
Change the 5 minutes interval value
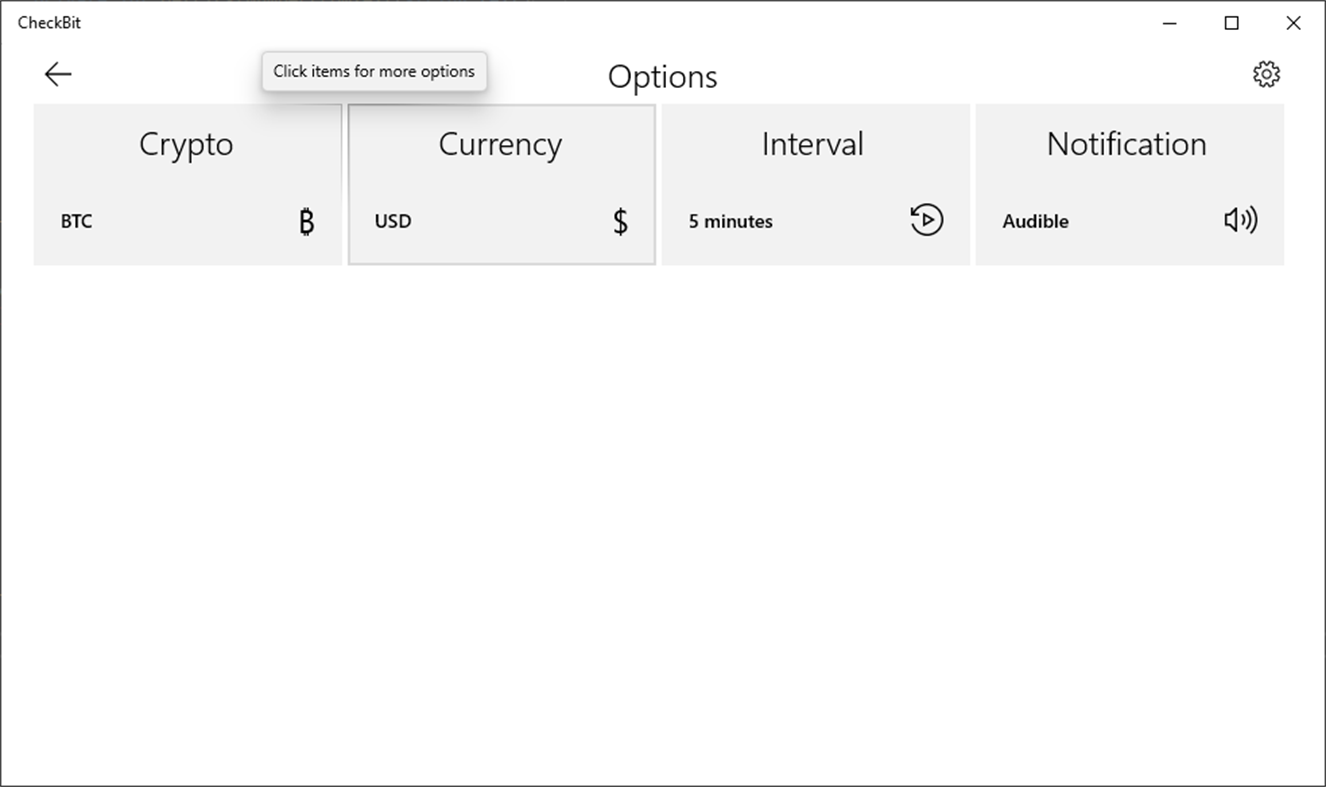(730, 221)
